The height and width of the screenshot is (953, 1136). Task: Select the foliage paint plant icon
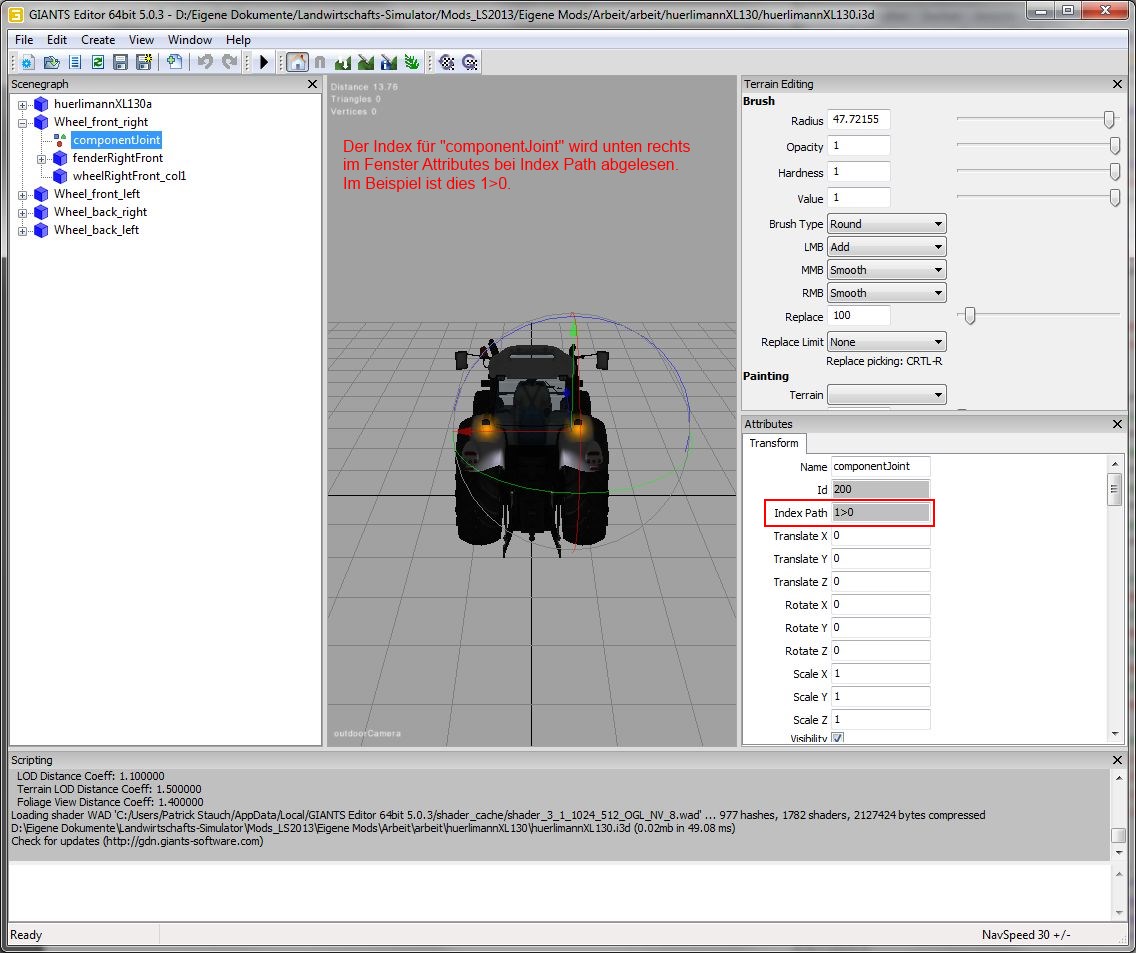(x=412, y=62)
